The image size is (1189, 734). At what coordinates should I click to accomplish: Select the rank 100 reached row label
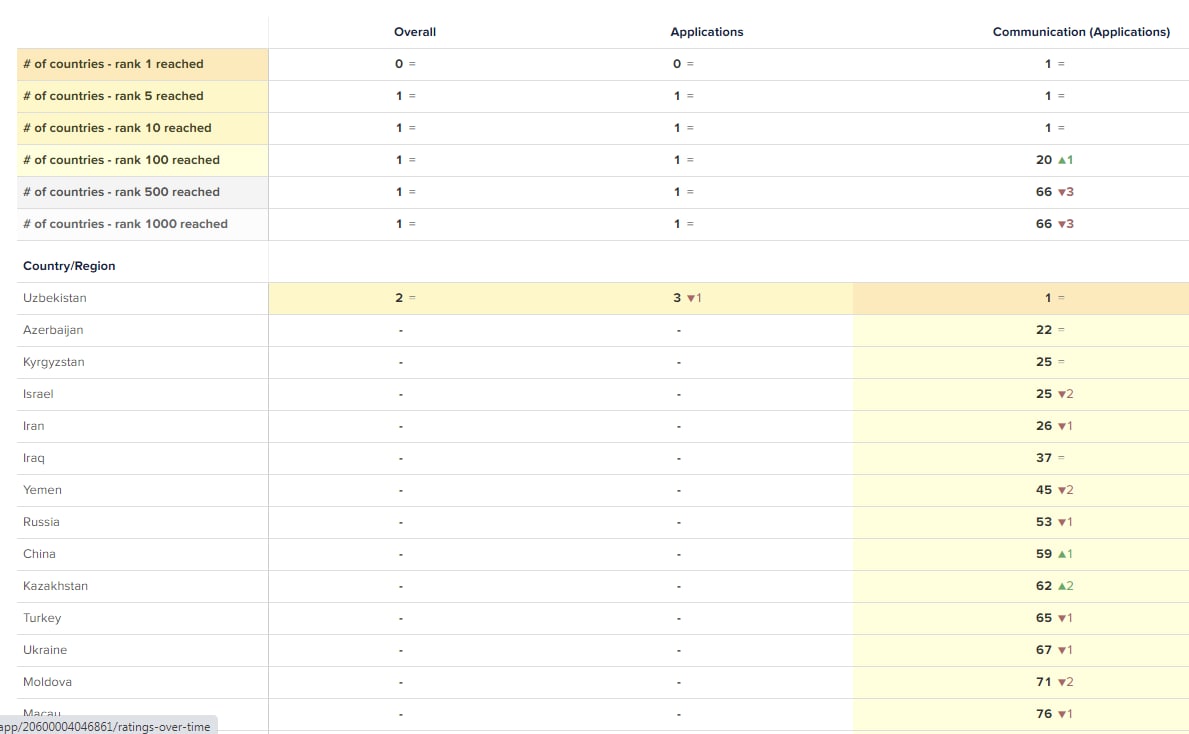[x=143, y=160]
